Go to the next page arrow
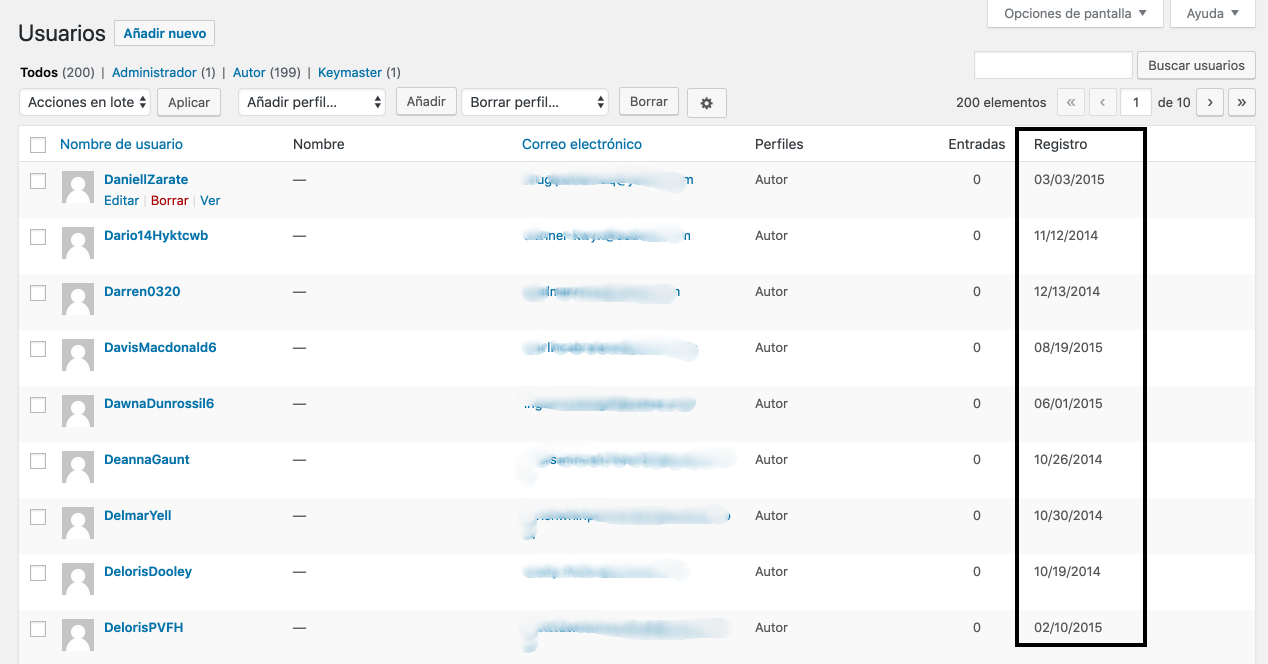1268x664 pixels. pyautogui.click(x=1210, y=102)
